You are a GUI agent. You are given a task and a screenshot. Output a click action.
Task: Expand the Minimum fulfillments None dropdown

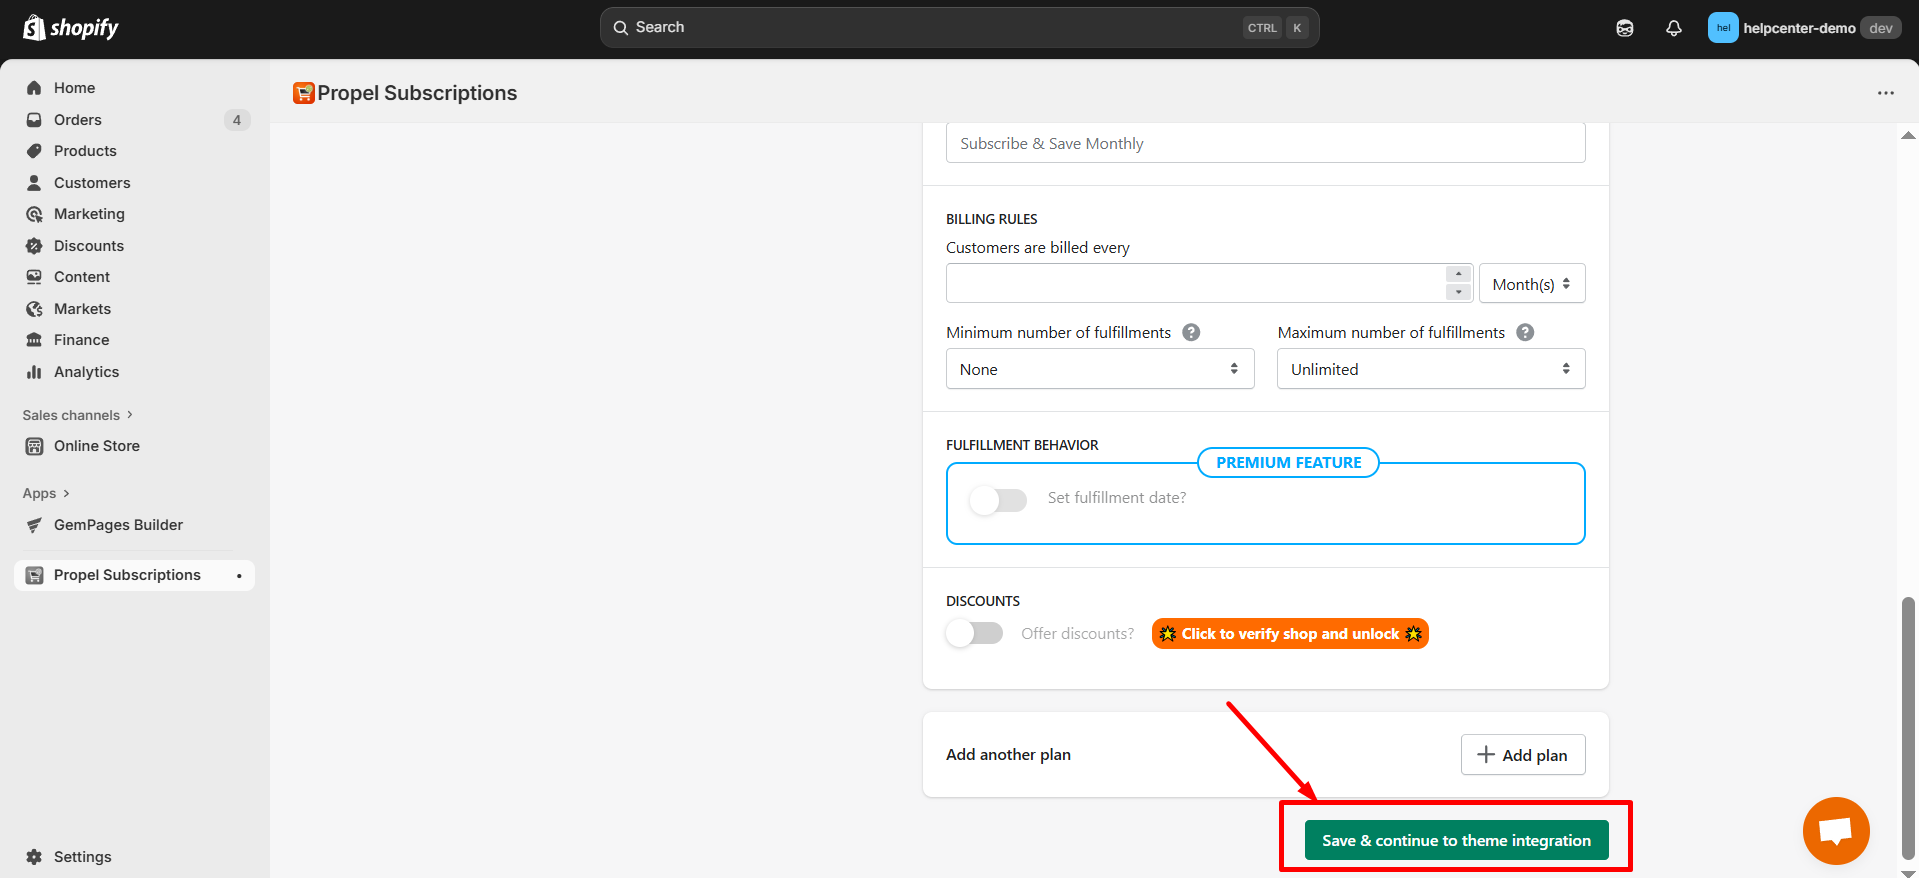point(1099,369)
